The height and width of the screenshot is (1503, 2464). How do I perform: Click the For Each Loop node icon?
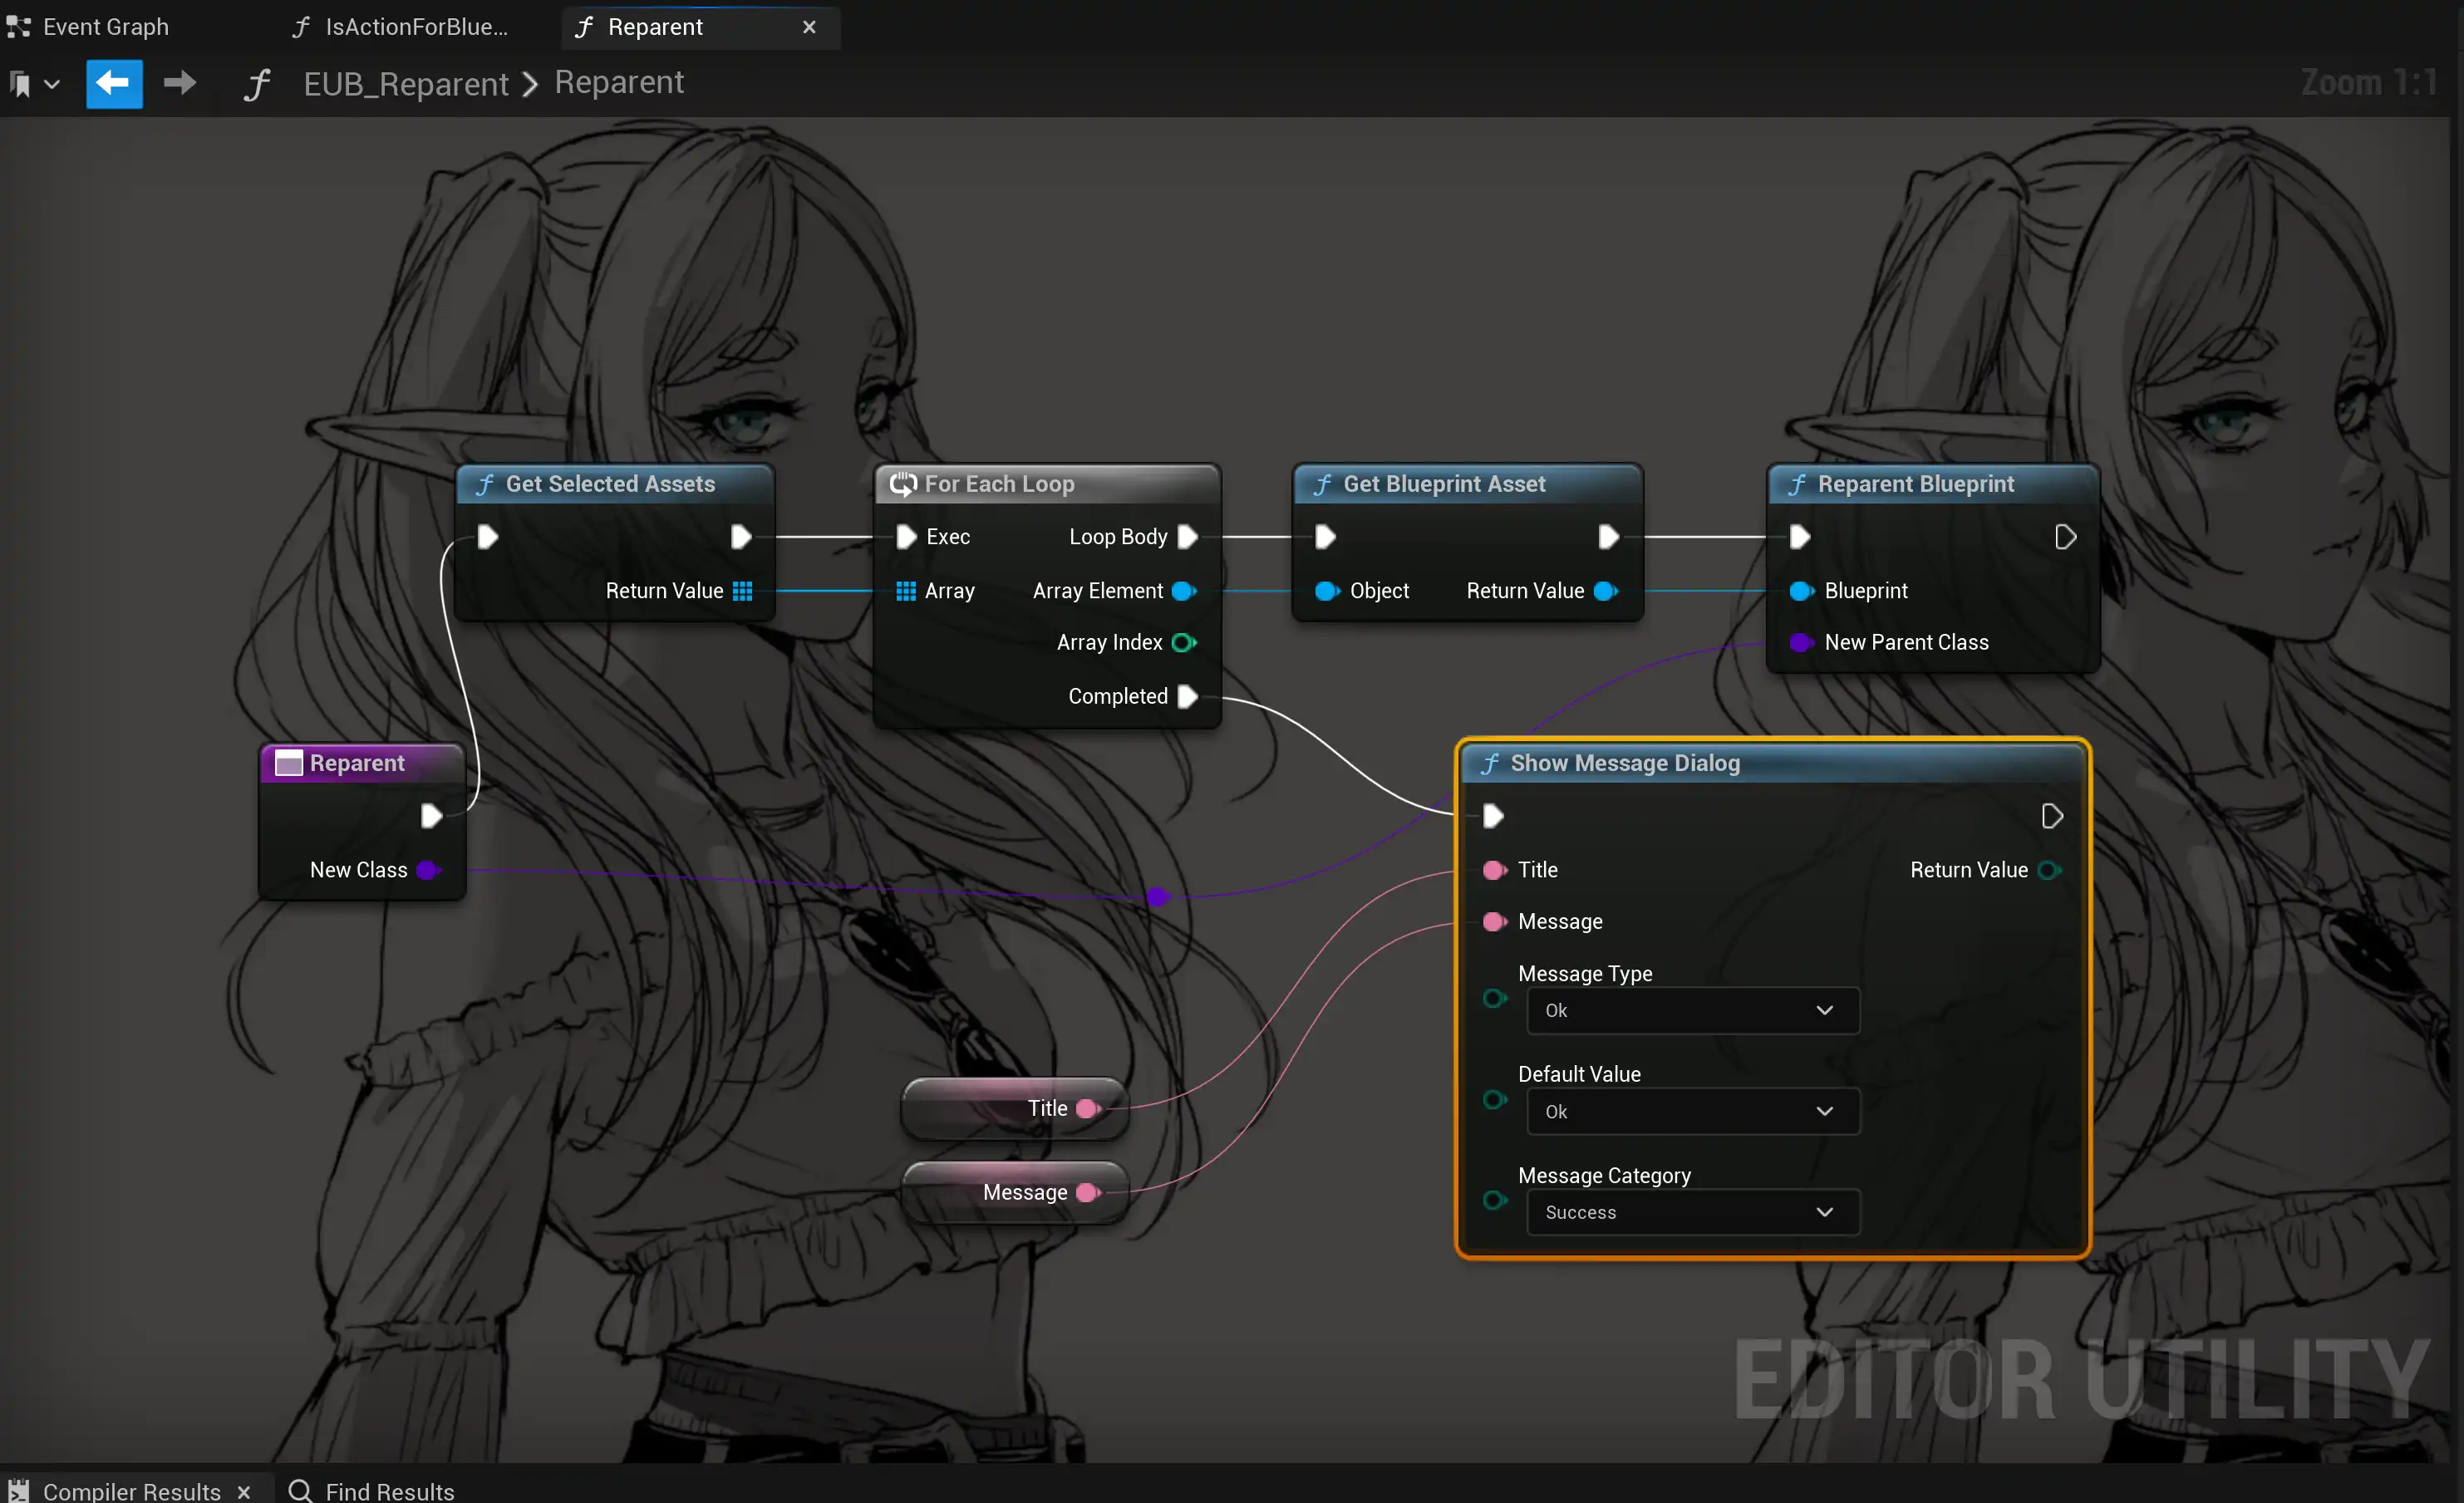(x=903, y=484)
